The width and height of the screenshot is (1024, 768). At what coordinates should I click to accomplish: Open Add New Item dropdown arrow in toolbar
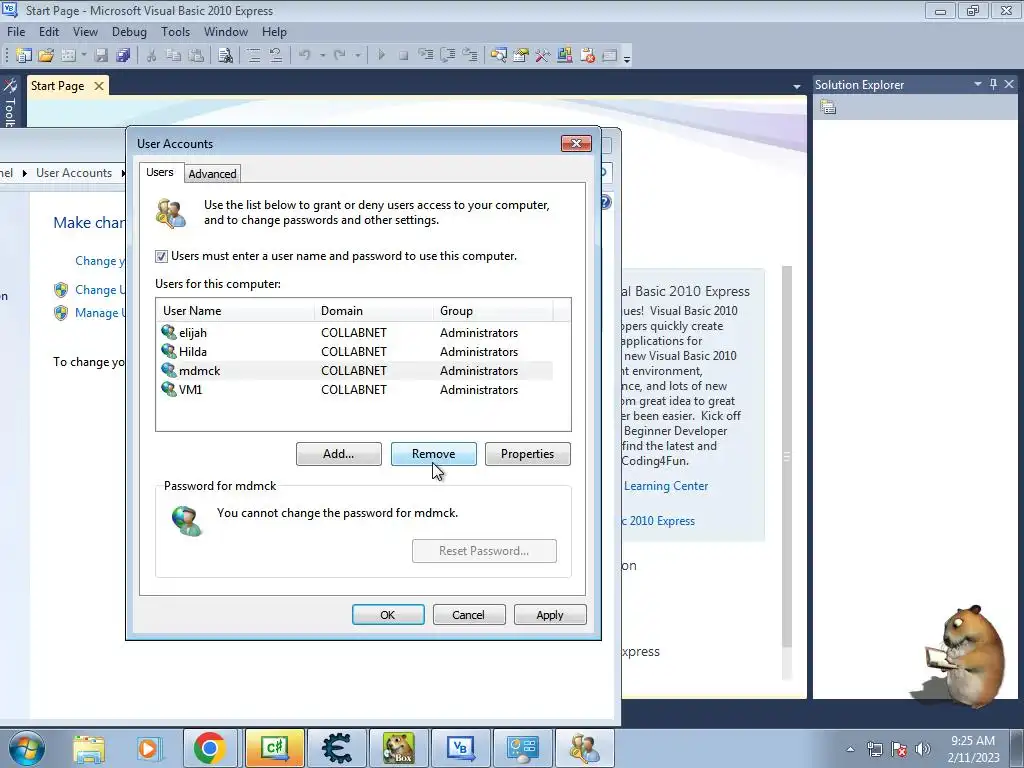click(84, 56)
